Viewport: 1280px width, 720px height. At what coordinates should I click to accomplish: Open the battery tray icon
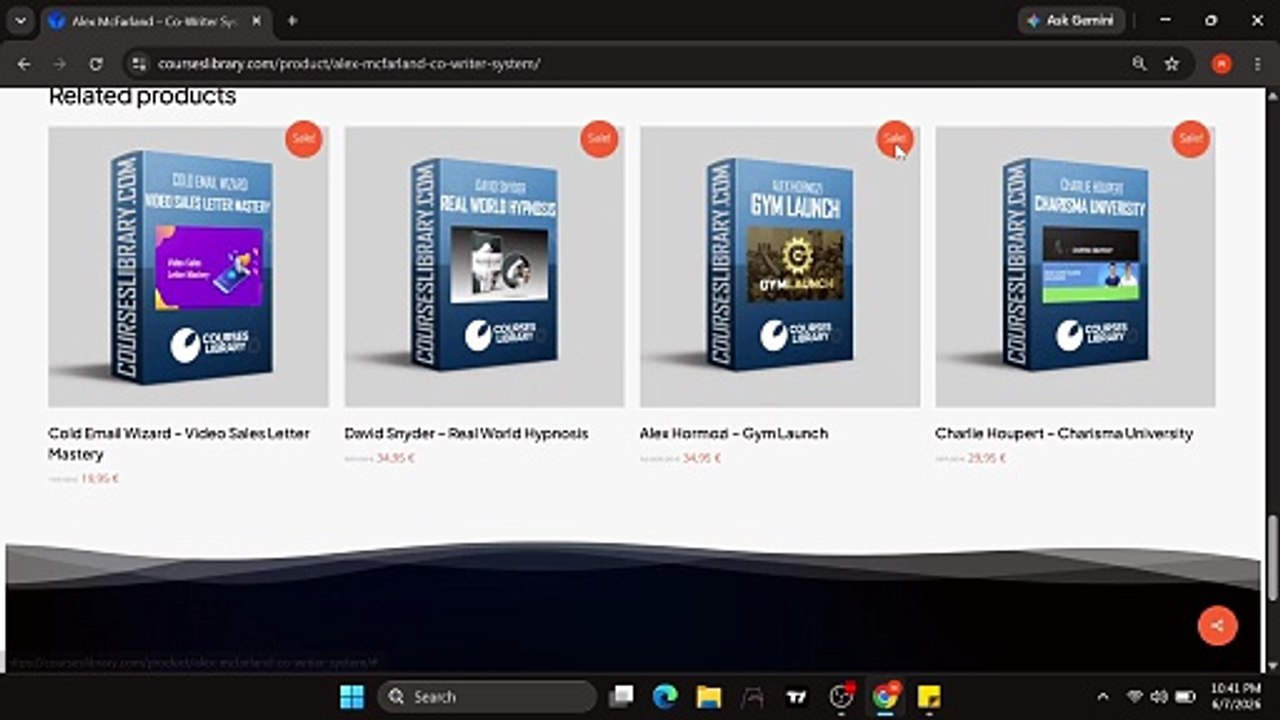[1185, 697]
